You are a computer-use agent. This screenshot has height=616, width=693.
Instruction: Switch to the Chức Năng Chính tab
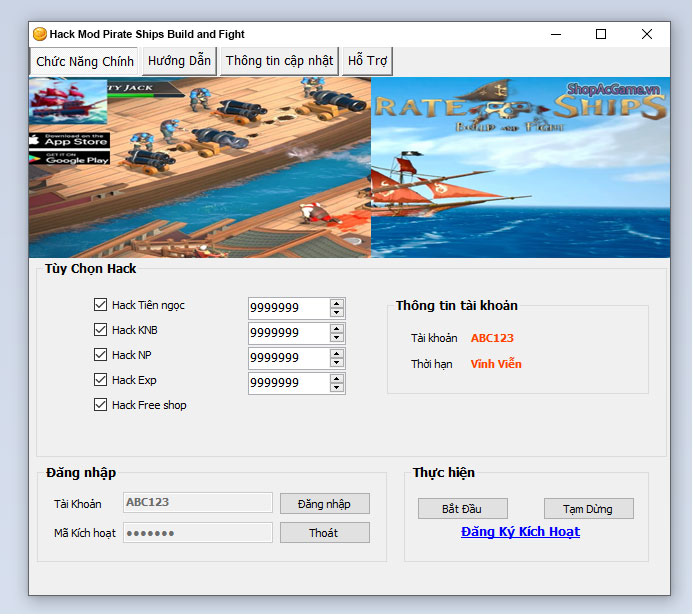[84, 61]
